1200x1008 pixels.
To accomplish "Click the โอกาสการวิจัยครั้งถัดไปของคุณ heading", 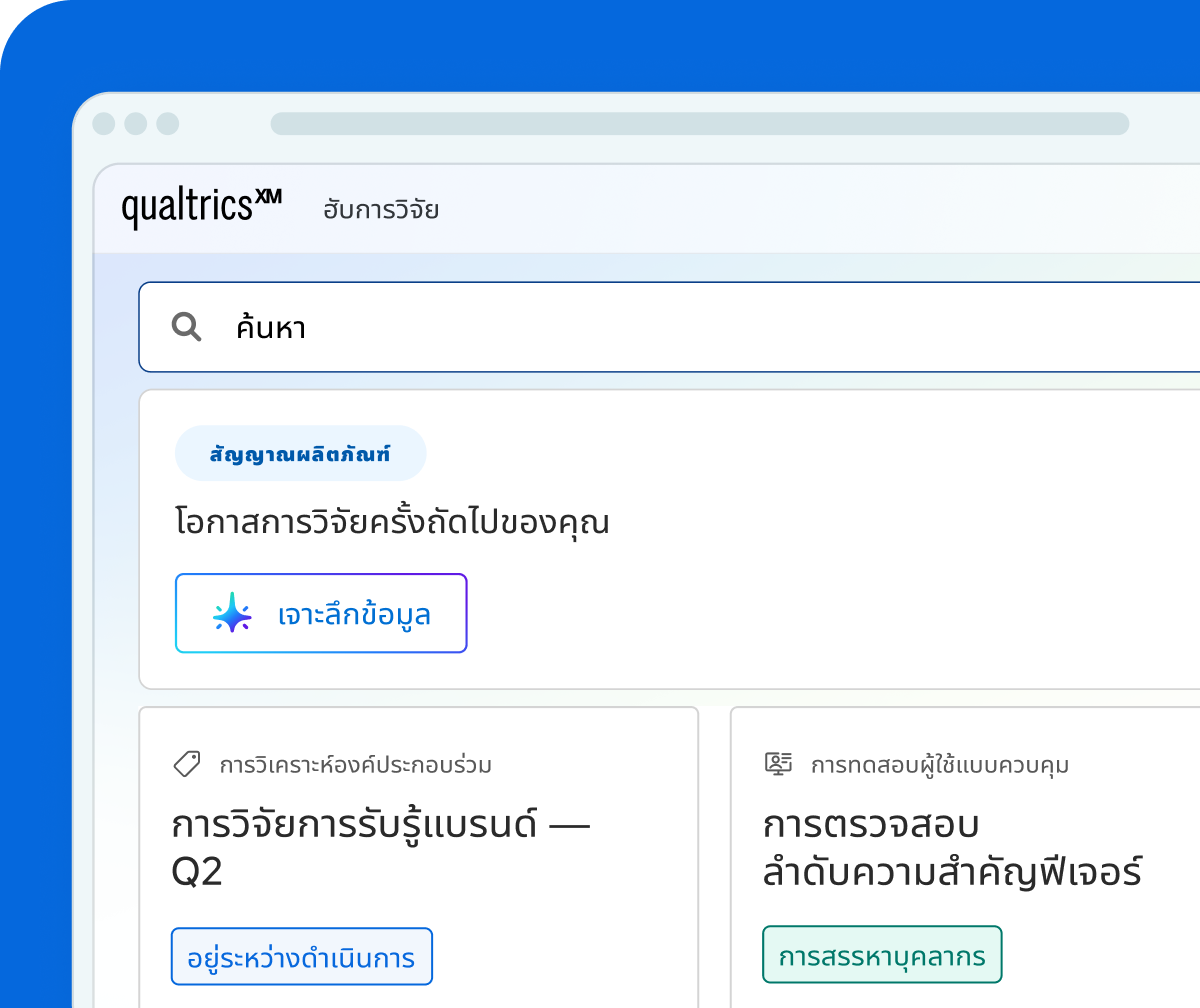I will [392, 523].
